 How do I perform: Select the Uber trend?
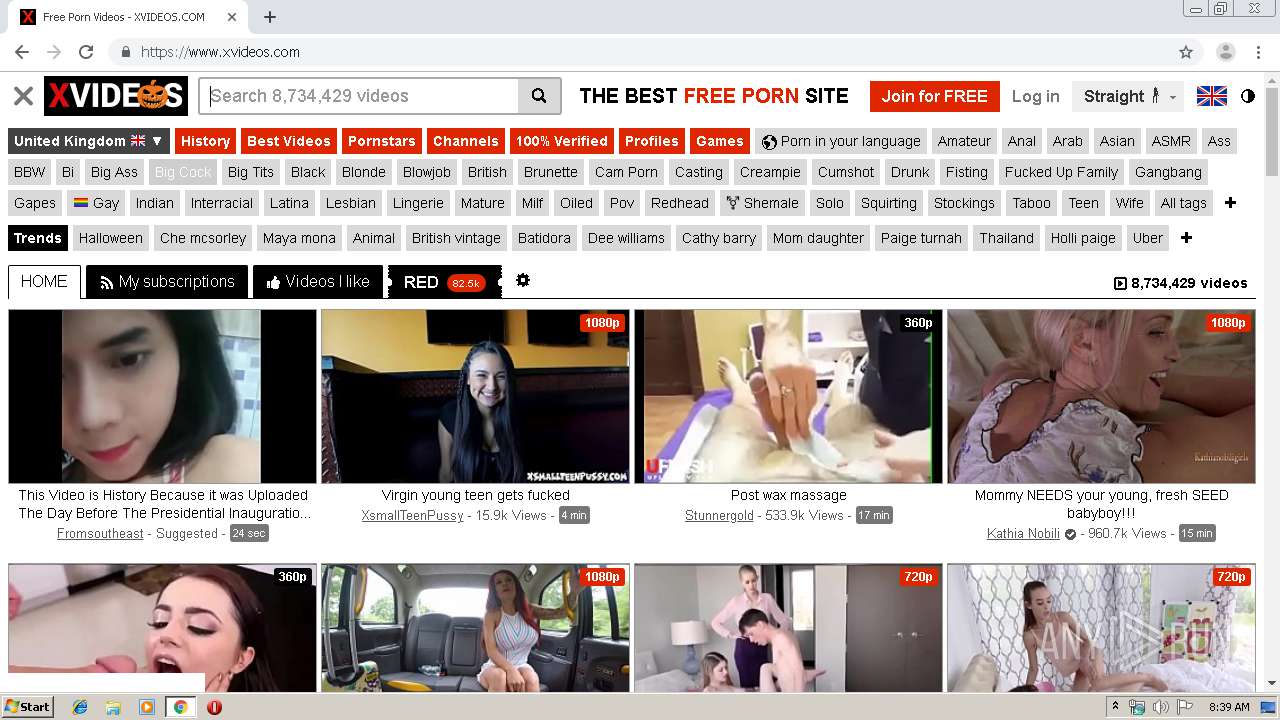(1148, 238)
